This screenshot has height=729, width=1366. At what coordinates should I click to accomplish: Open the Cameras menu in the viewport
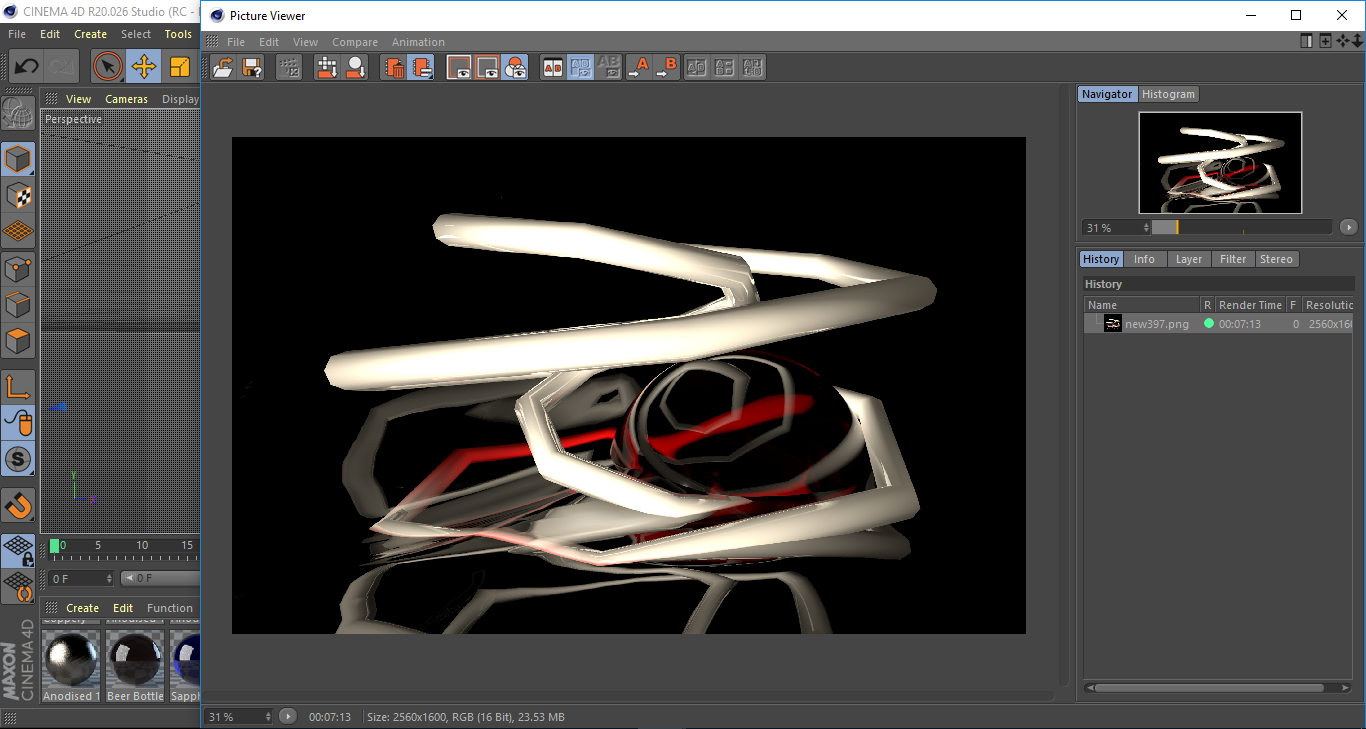126,99
